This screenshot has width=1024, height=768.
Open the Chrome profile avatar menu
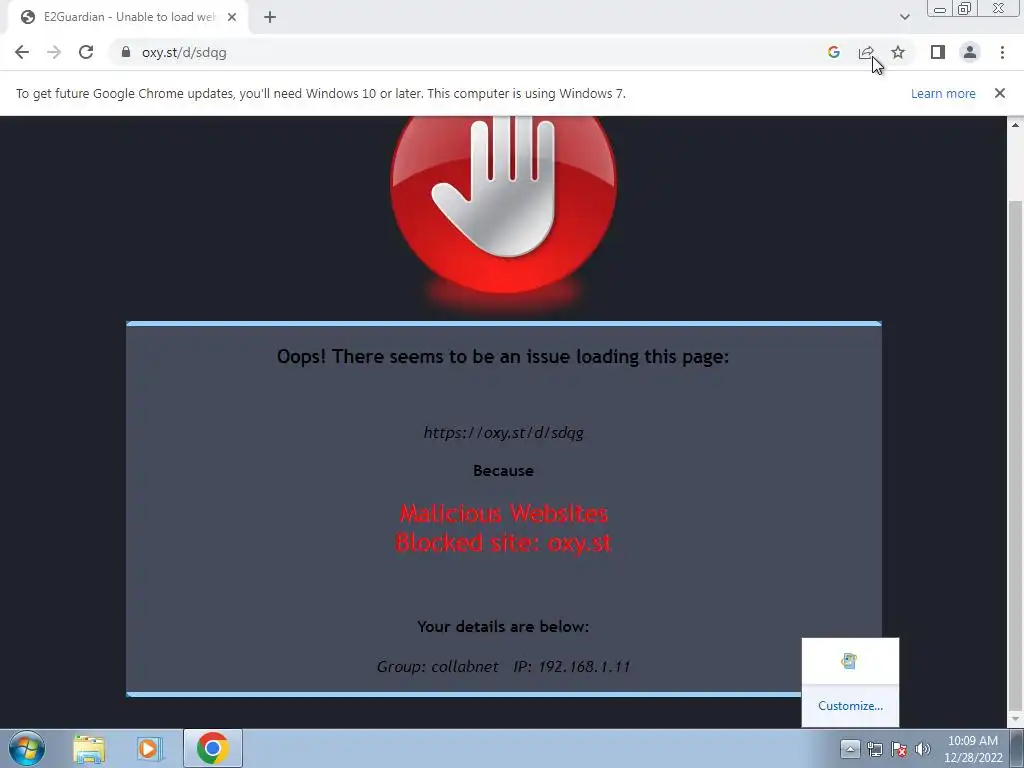(x=970, y=52)
